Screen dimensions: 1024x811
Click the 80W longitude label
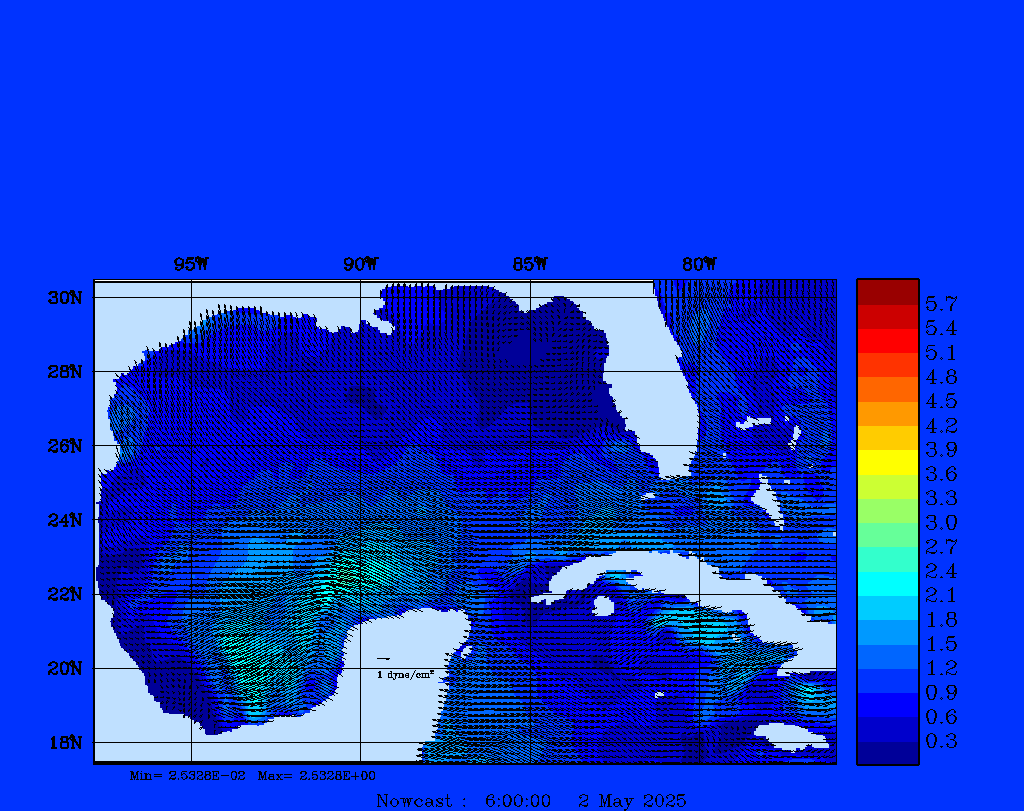tap(699, 265)
